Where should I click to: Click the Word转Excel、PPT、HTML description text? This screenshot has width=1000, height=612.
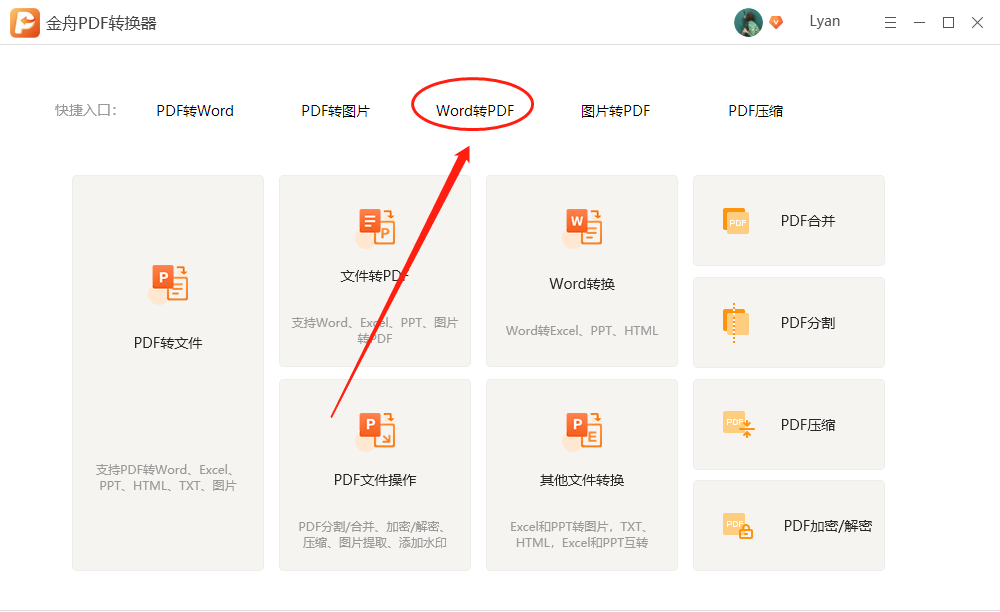(582, 331)
